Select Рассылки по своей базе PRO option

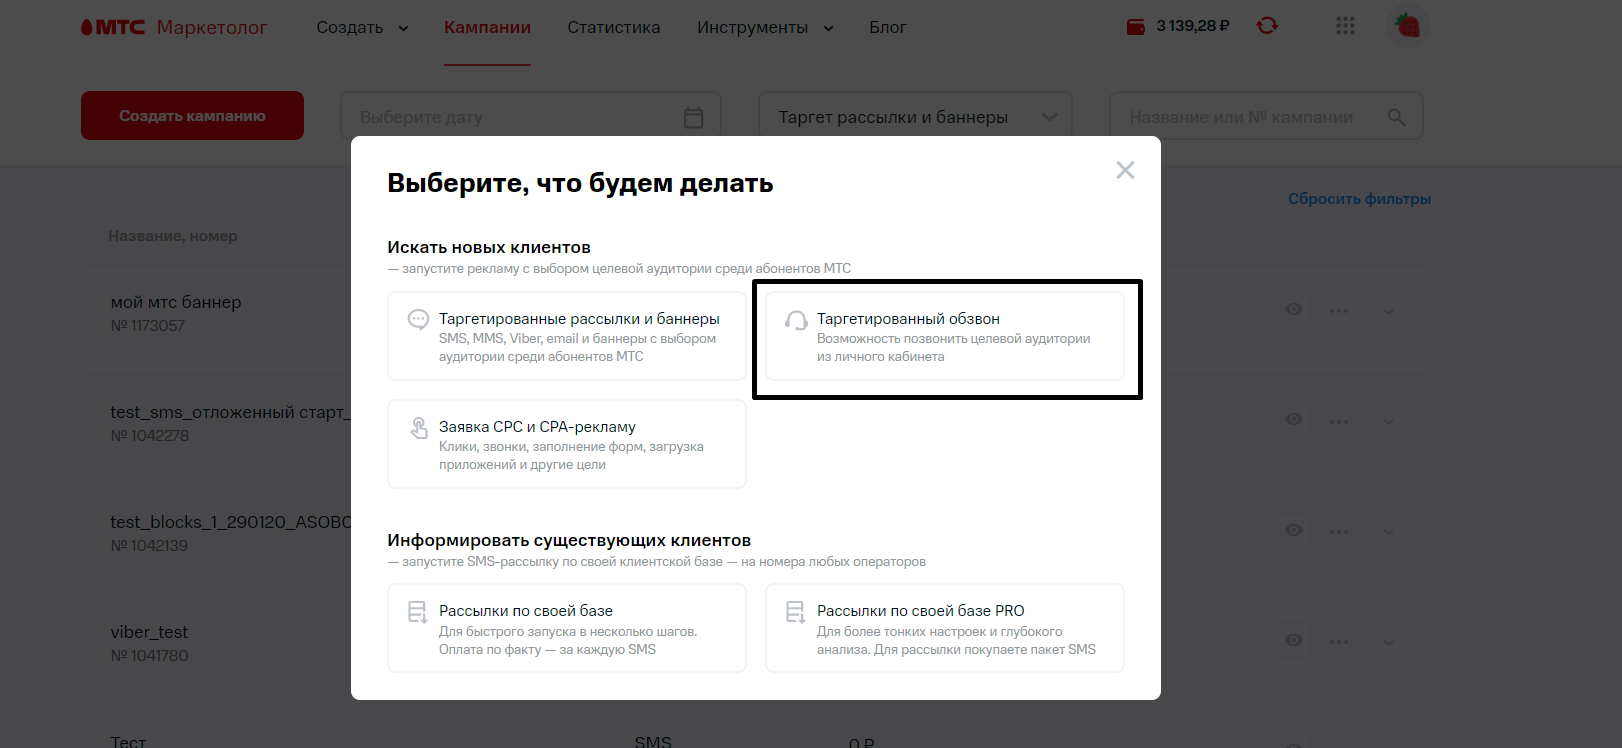coord(945,628)
